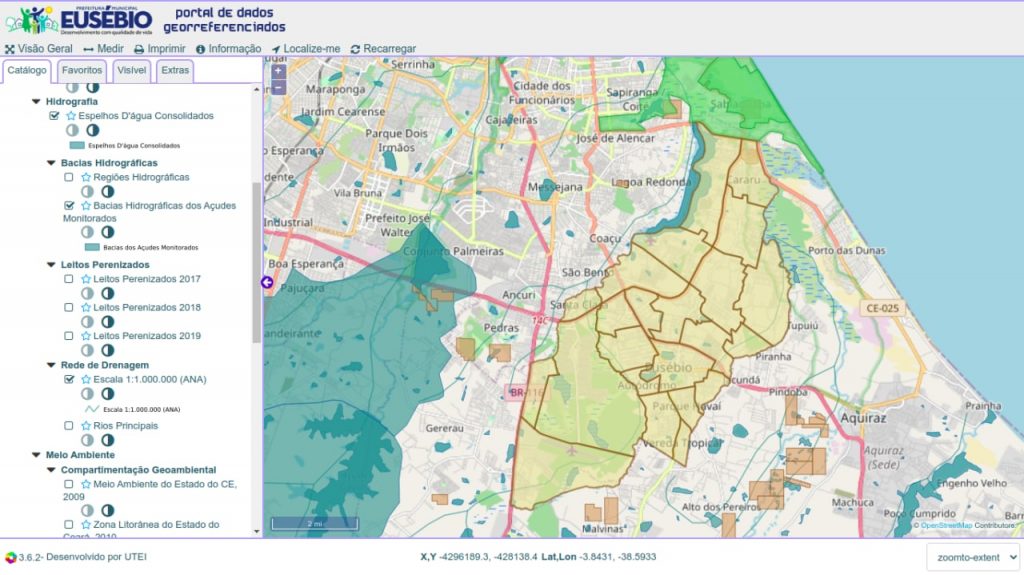Enable Leitos Perenizados 2018 layer
The width and height of the screenshot is (1024, 575).
(x=69, y=307)
